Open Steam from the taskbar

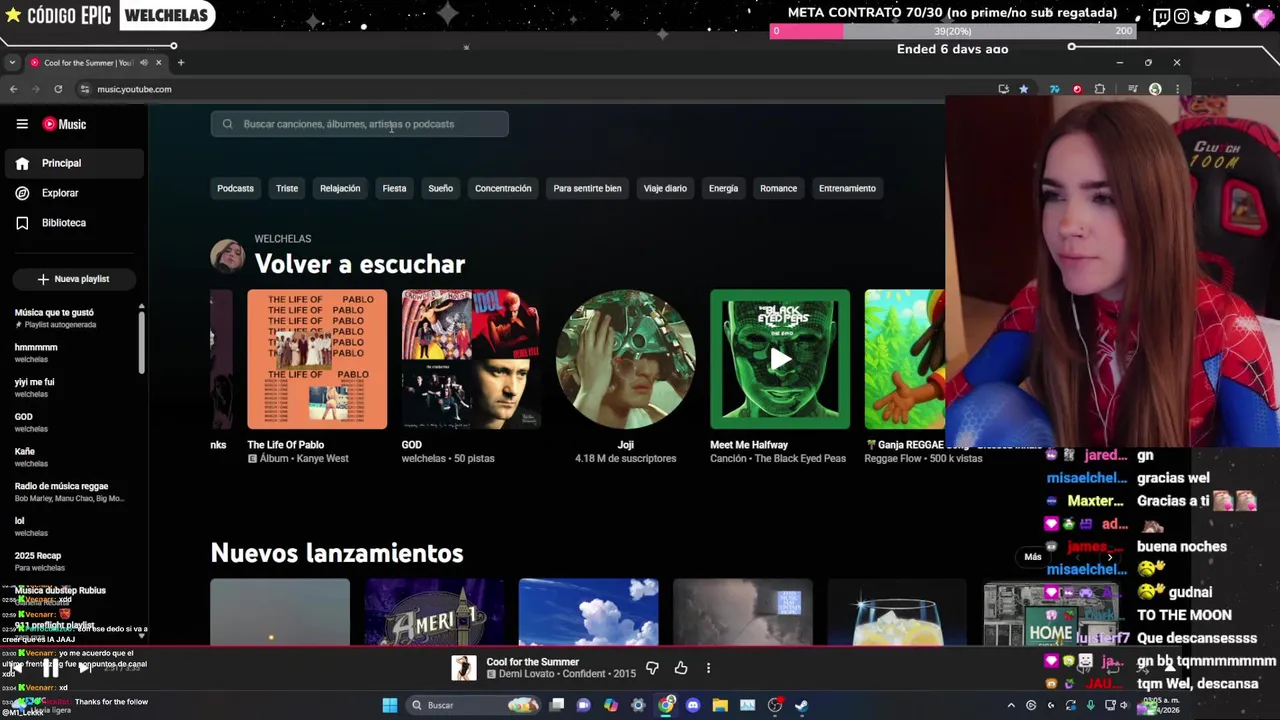click(x=801, y=705)
